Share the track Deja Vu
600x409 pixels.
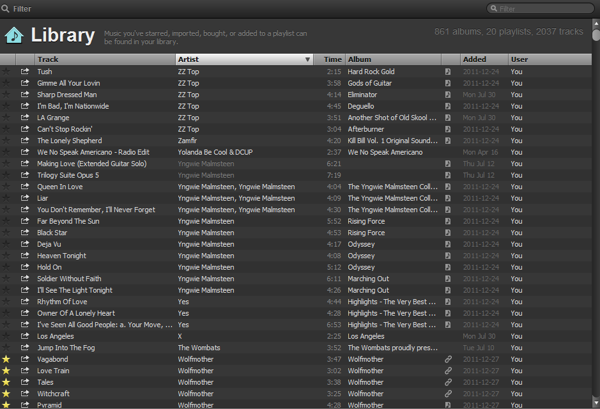(x=25, y=244)
